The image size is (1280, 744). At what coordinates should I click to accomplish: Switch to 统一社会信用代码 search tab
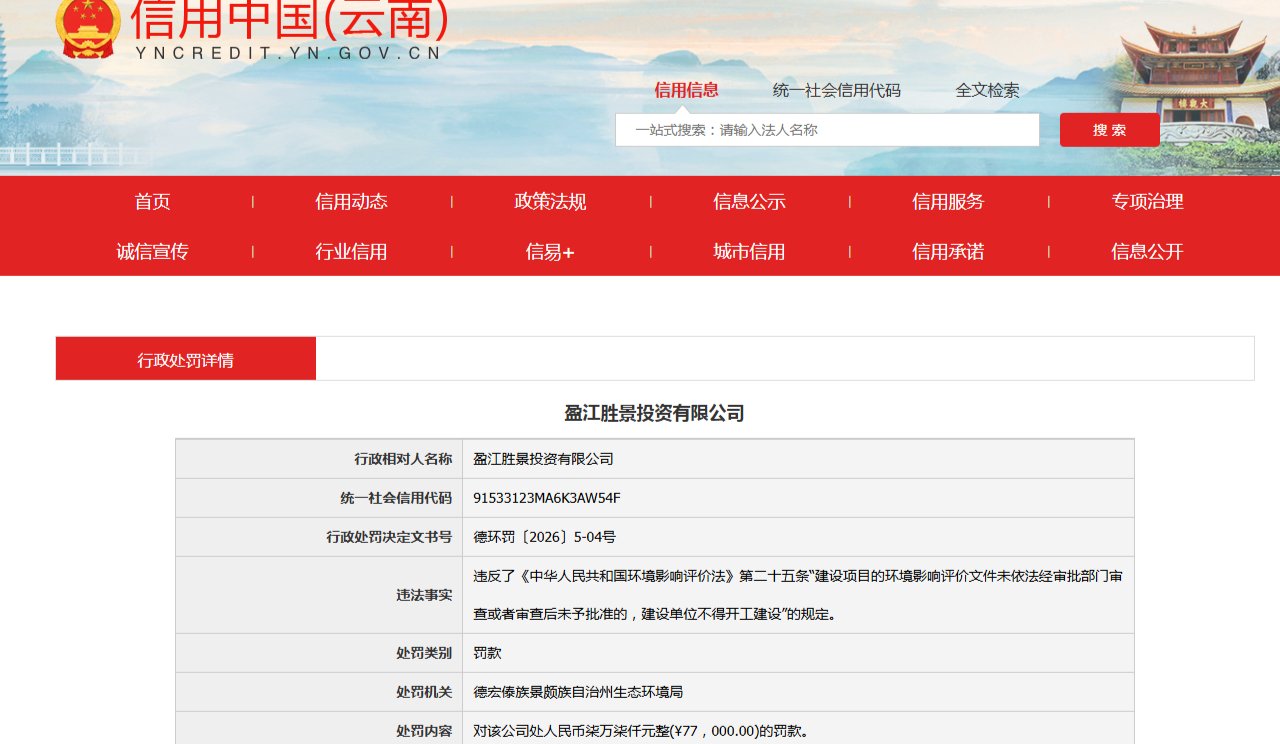pos(837,90)
